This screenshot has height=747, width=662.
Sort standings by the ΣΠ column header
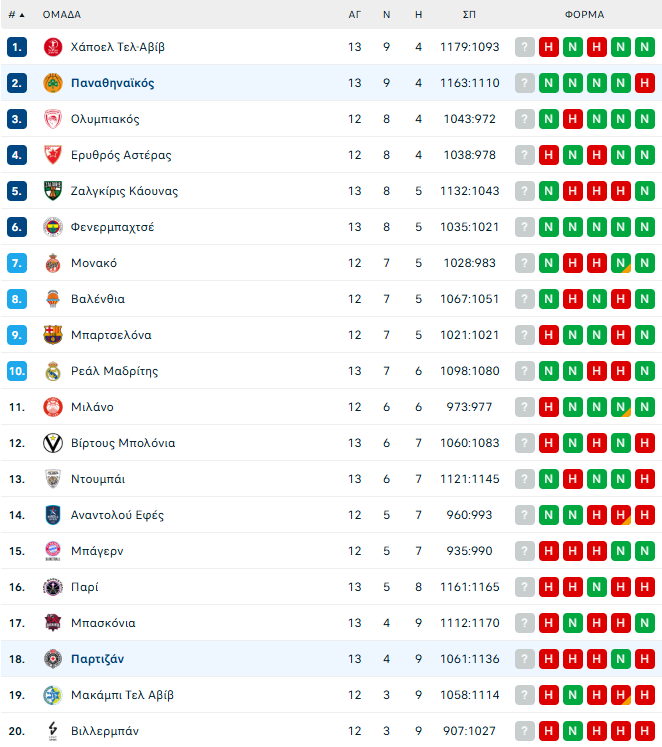pyautogui.click(x=469, y=15)
